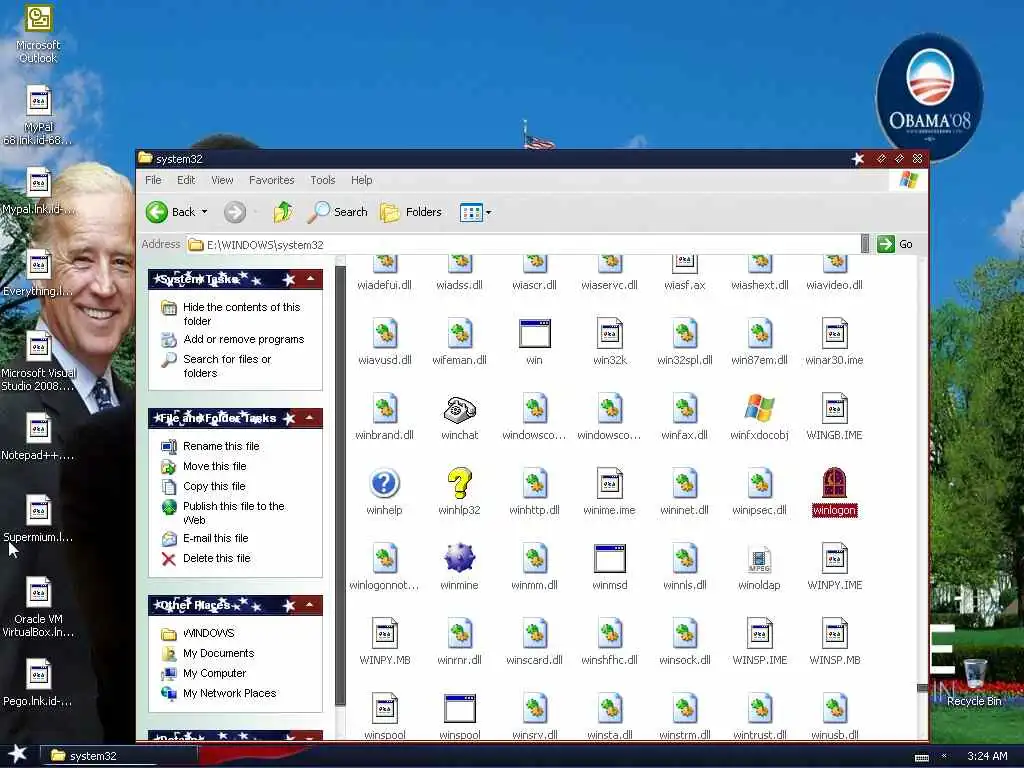Click Search for files or folders link
The image size is (1024, 768).
[x=227, y=366]
